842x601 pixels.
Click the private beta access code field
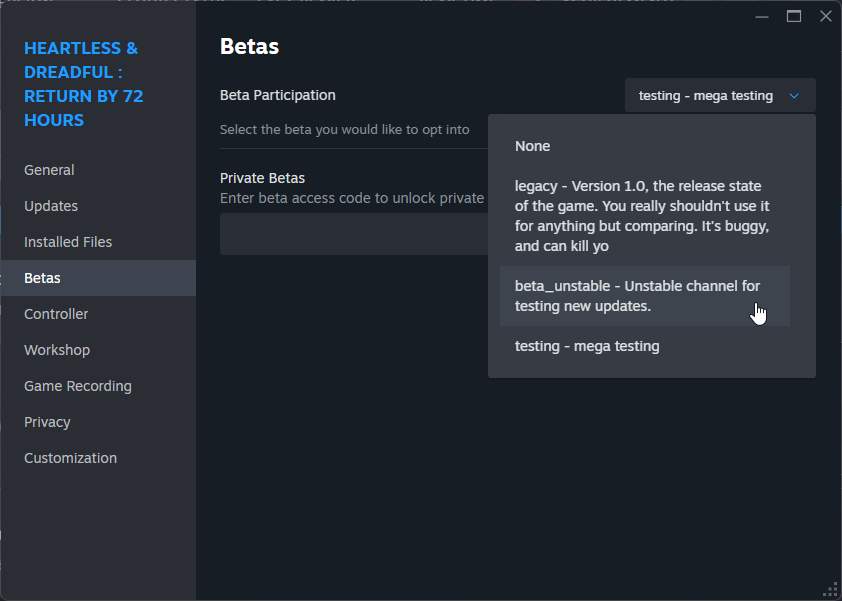354,234
